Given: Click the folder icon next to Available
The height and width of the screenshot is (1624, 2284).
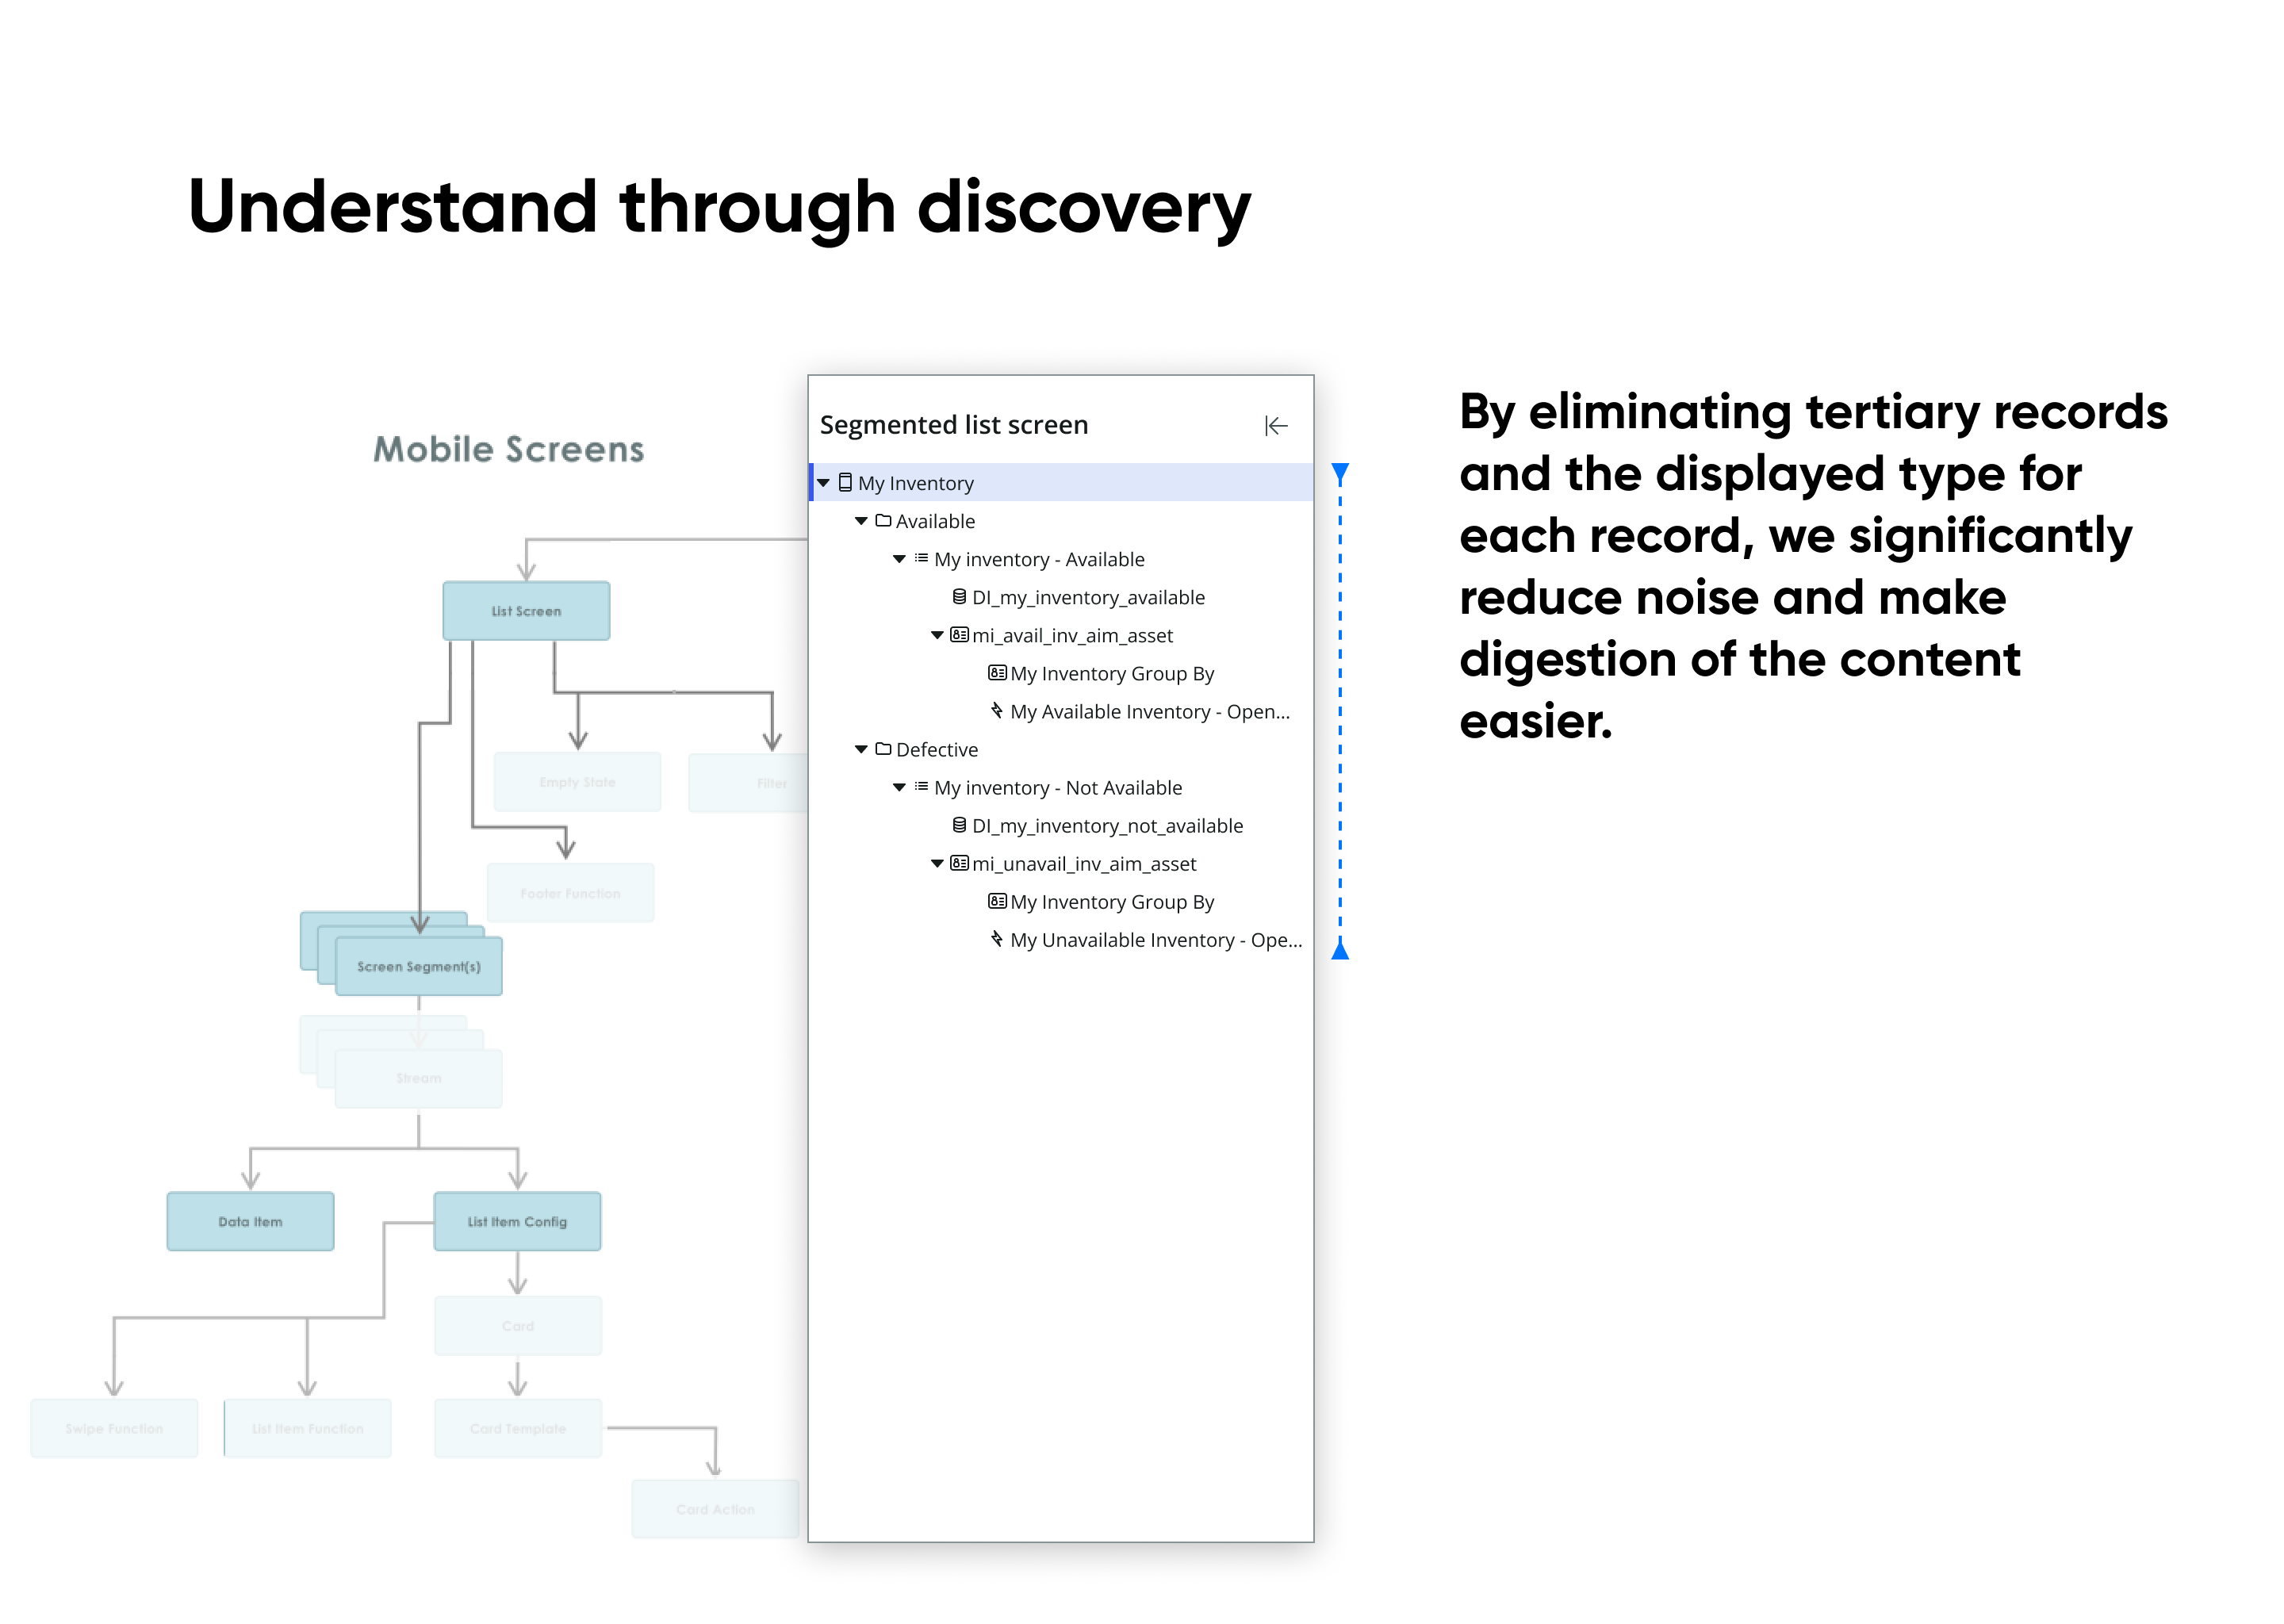Looking at the screenshot, I should click(x=883, y=520).
